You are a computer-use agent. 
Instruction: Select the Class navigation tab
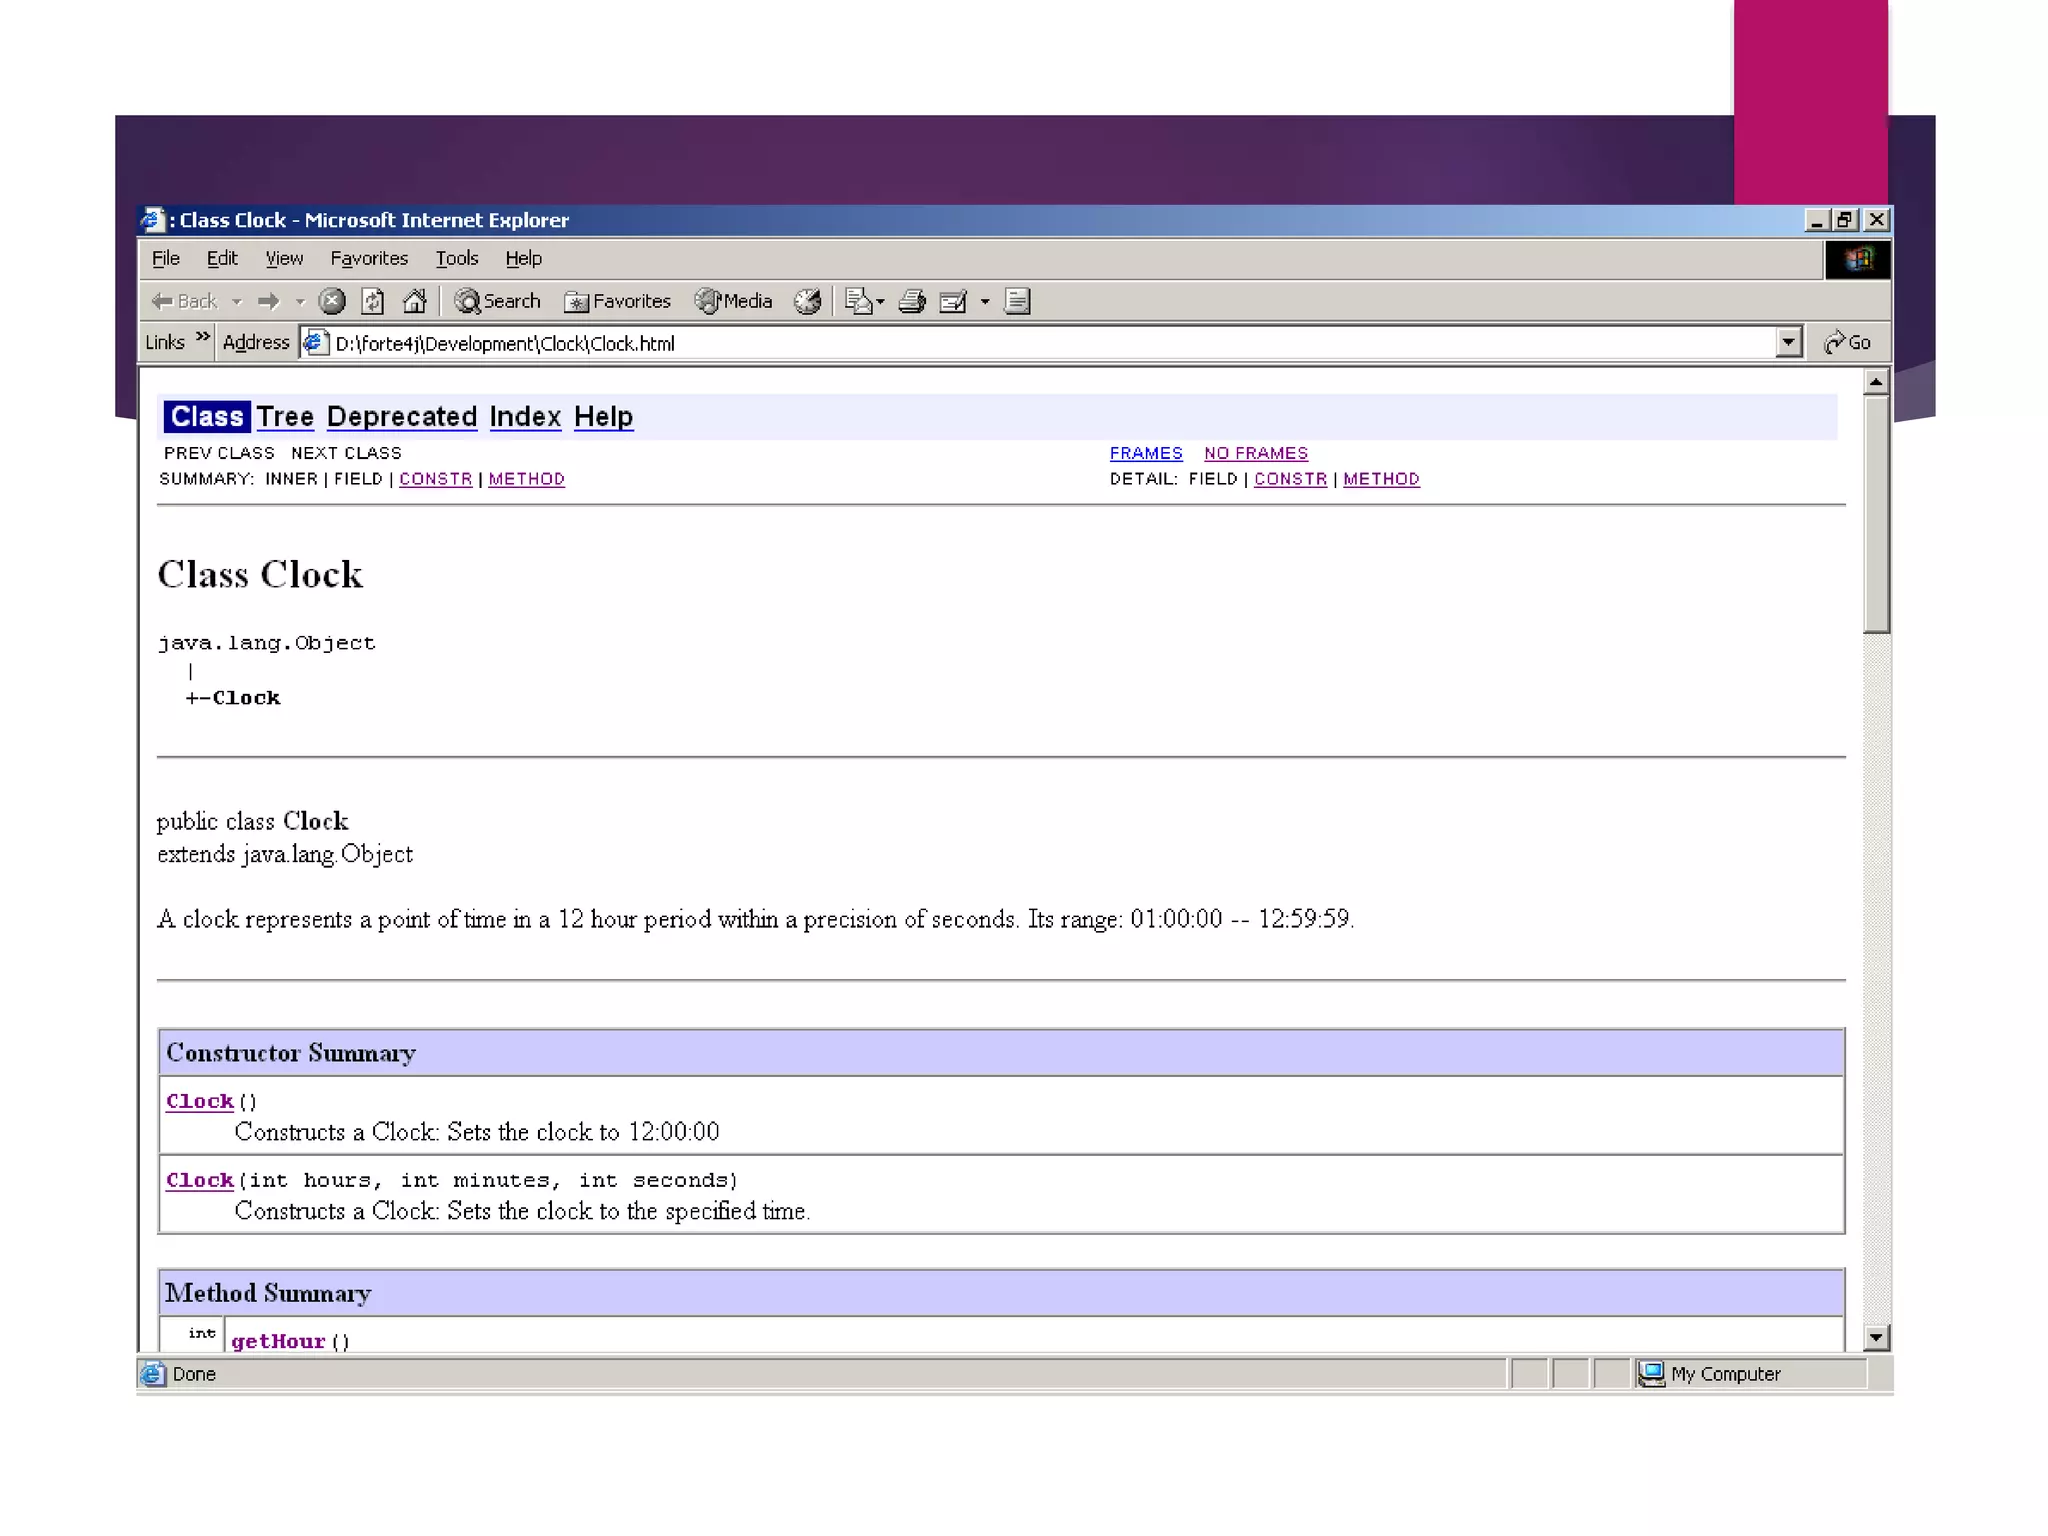point(207,416)
